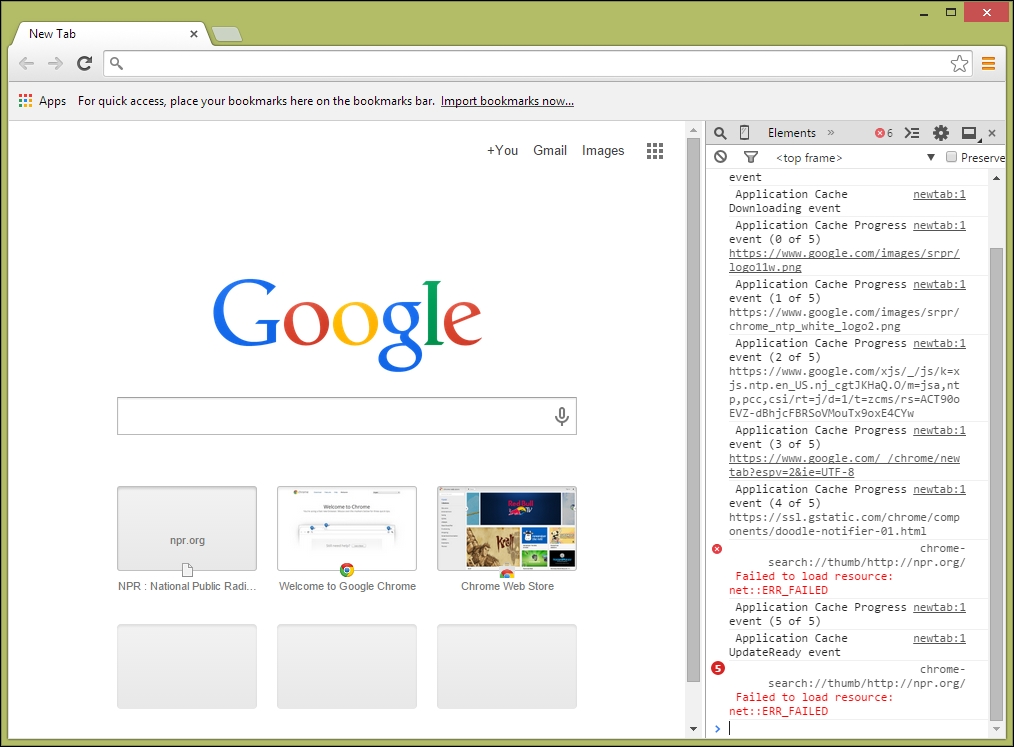Click the DevTools search magnifier icon

[x=720, y=133]
